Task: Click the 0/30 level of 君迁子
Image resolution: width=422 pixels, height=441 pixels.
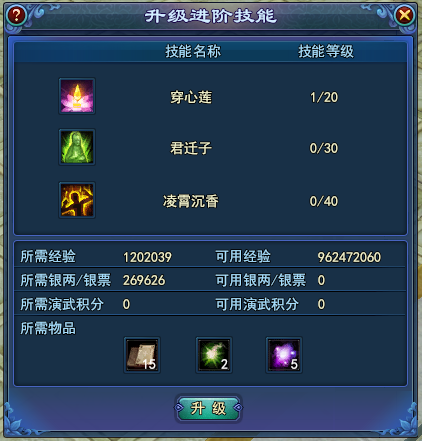Action: 324,148
